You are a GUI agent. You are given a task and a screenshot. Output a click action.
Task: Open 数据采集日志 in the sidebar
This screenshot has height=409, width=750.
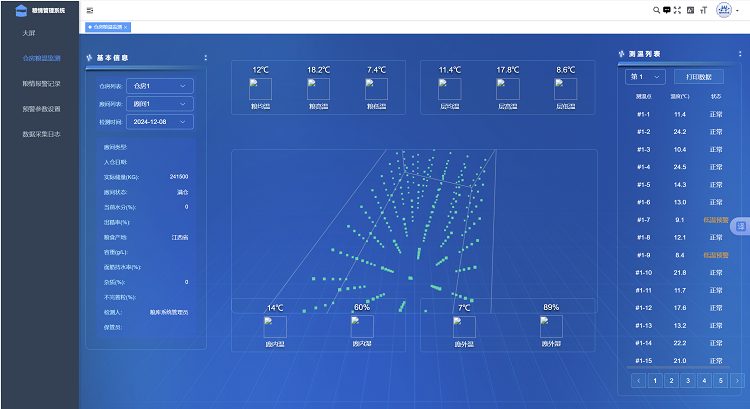pos(41,134)
